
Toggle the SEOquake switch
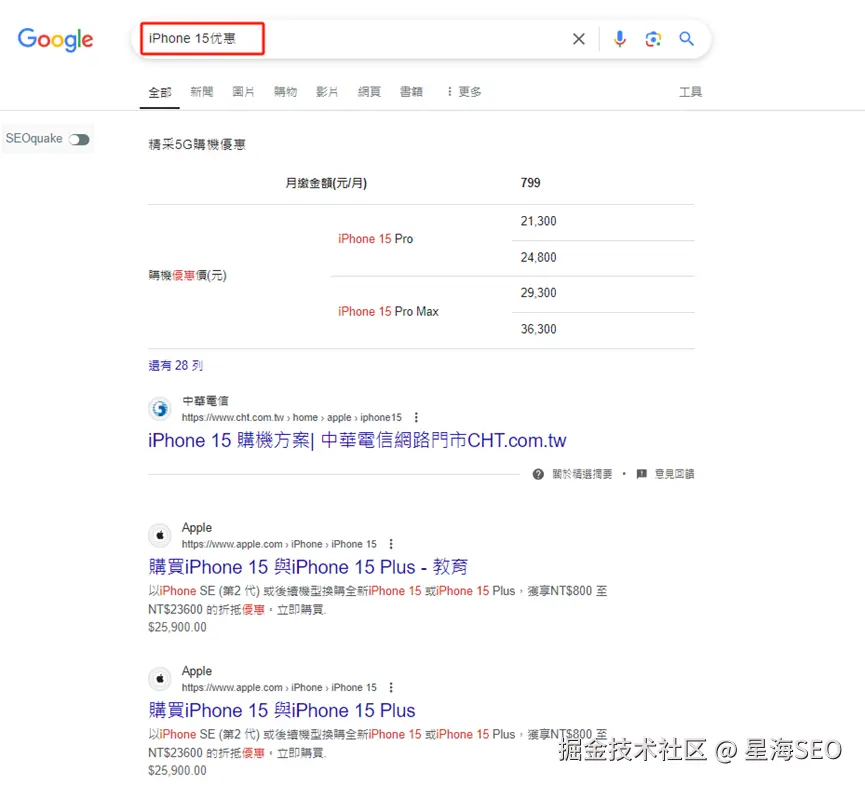coord(79,139)
